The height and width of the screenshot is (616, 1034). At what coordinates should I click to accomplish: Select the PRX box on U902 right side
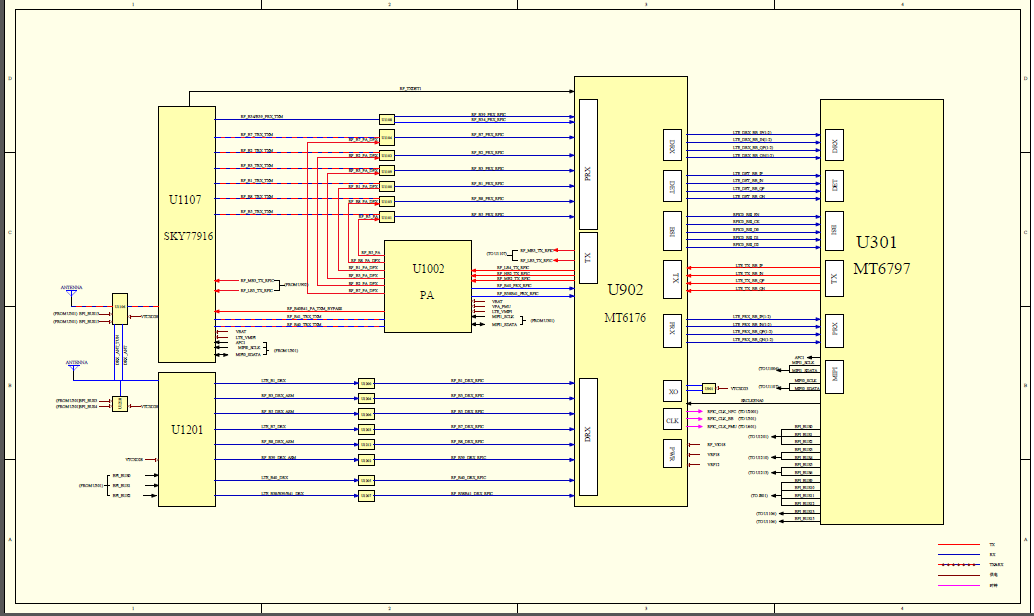click(x=672, y=330)
